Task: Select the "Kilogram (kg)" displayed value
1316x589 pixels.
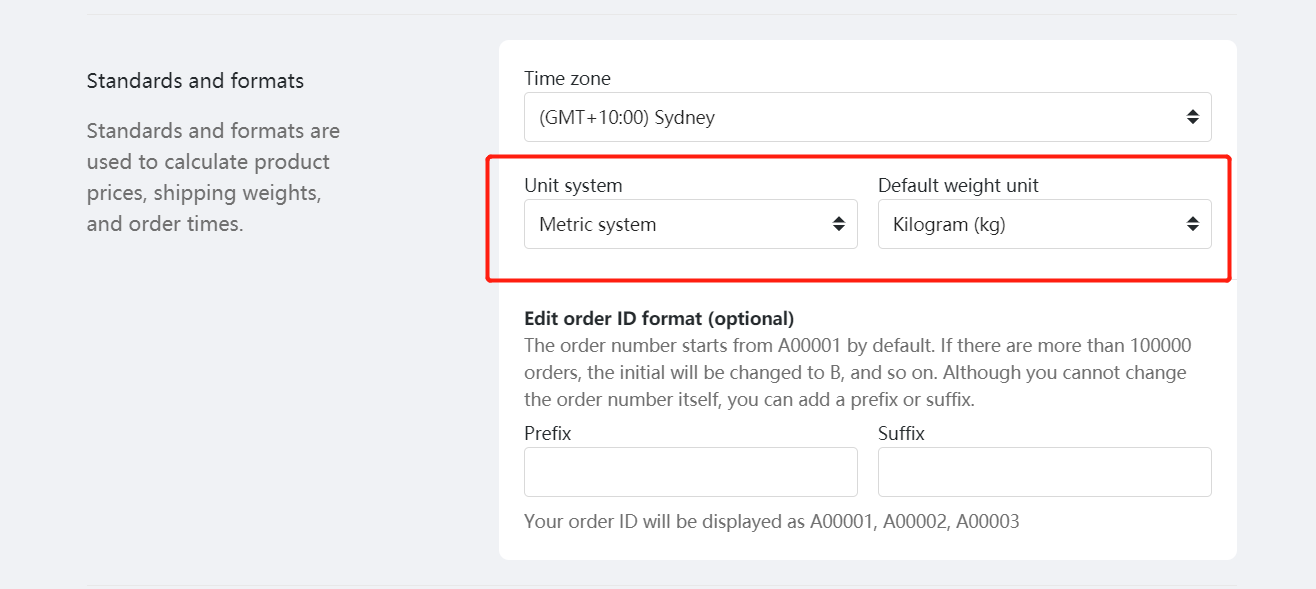Action: (942, 224)
